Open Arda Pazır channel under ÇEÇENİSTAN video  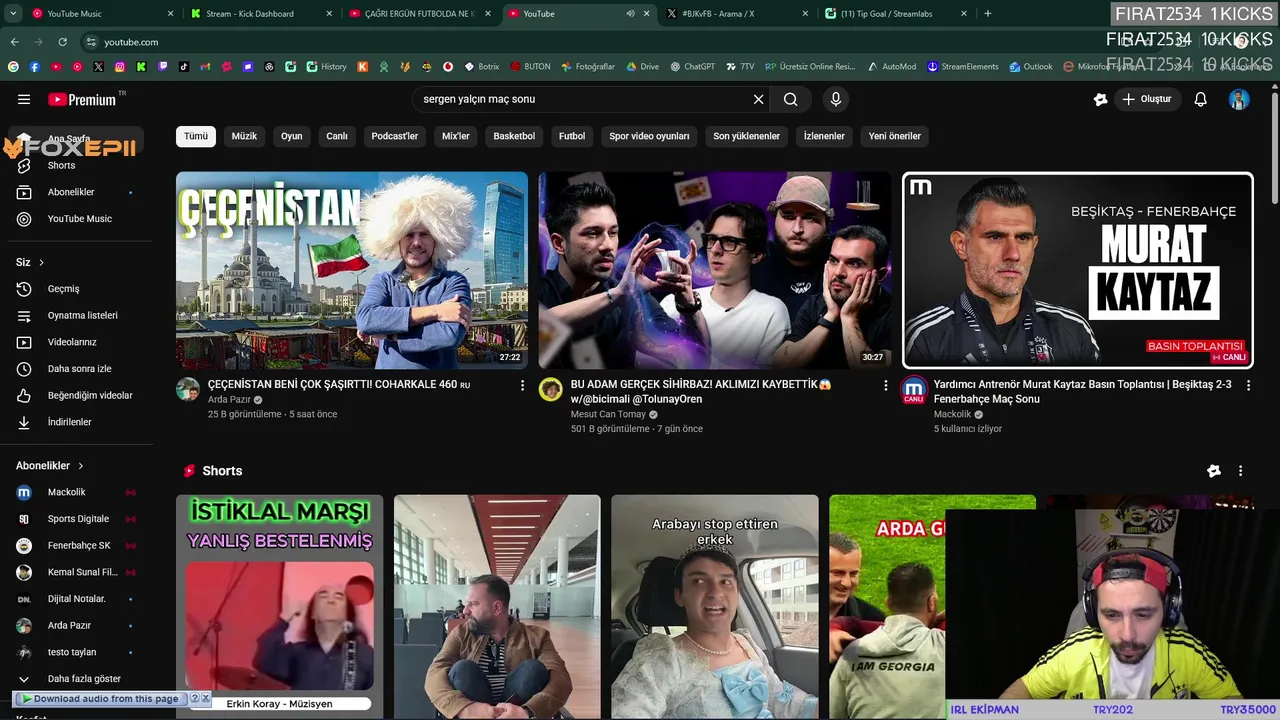point(229,399)
